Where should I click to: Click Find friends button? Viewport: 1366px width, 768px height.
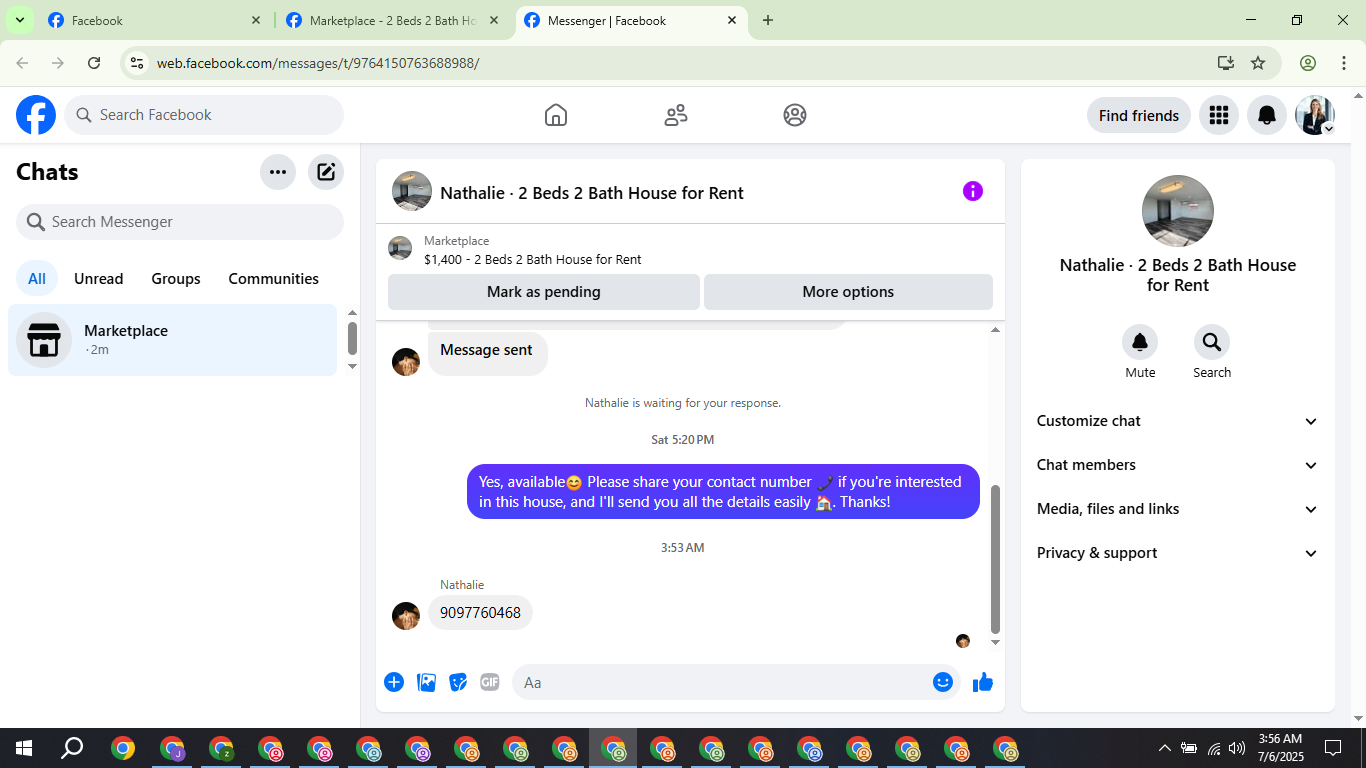pos(1139,115)
